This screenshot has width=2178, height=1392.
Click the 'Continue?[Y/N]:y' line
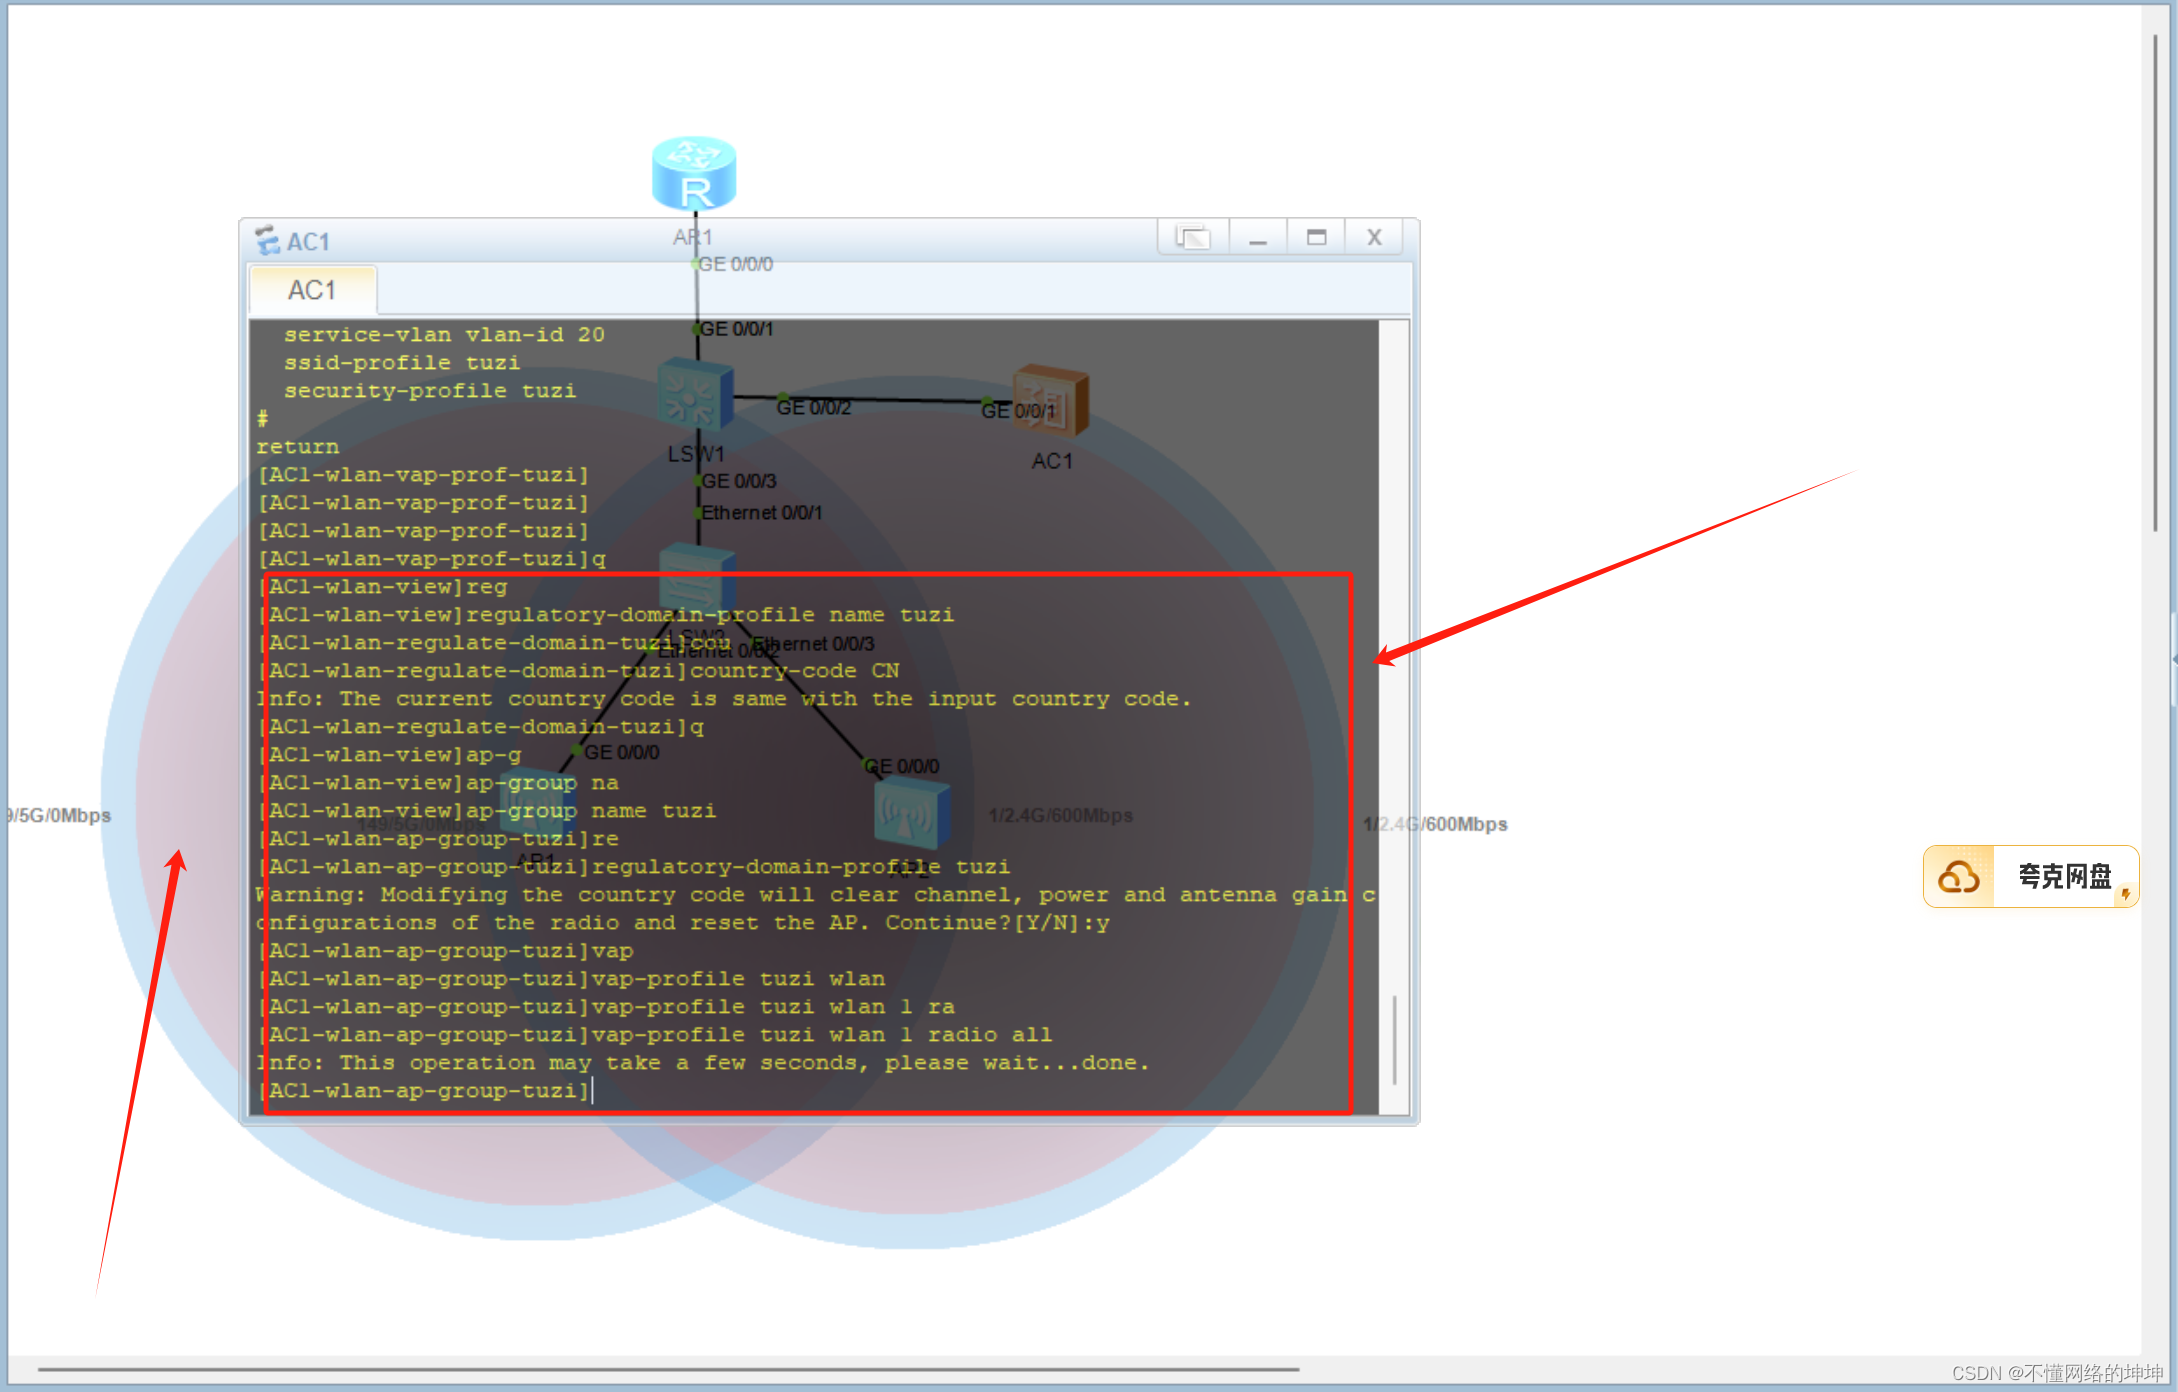[683, 923]
